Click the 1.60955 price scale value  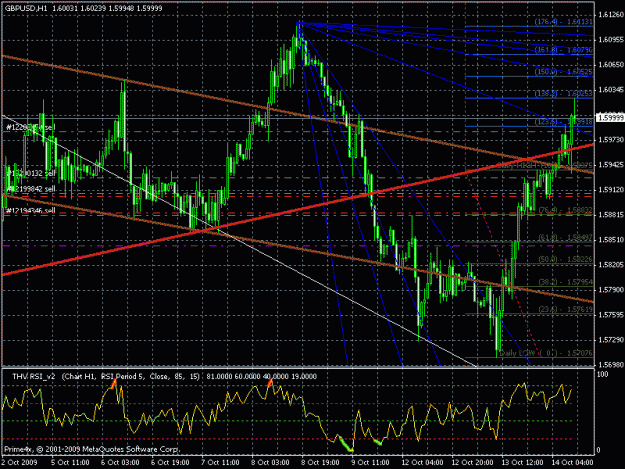pyautogui.click(x=611, y=39)
